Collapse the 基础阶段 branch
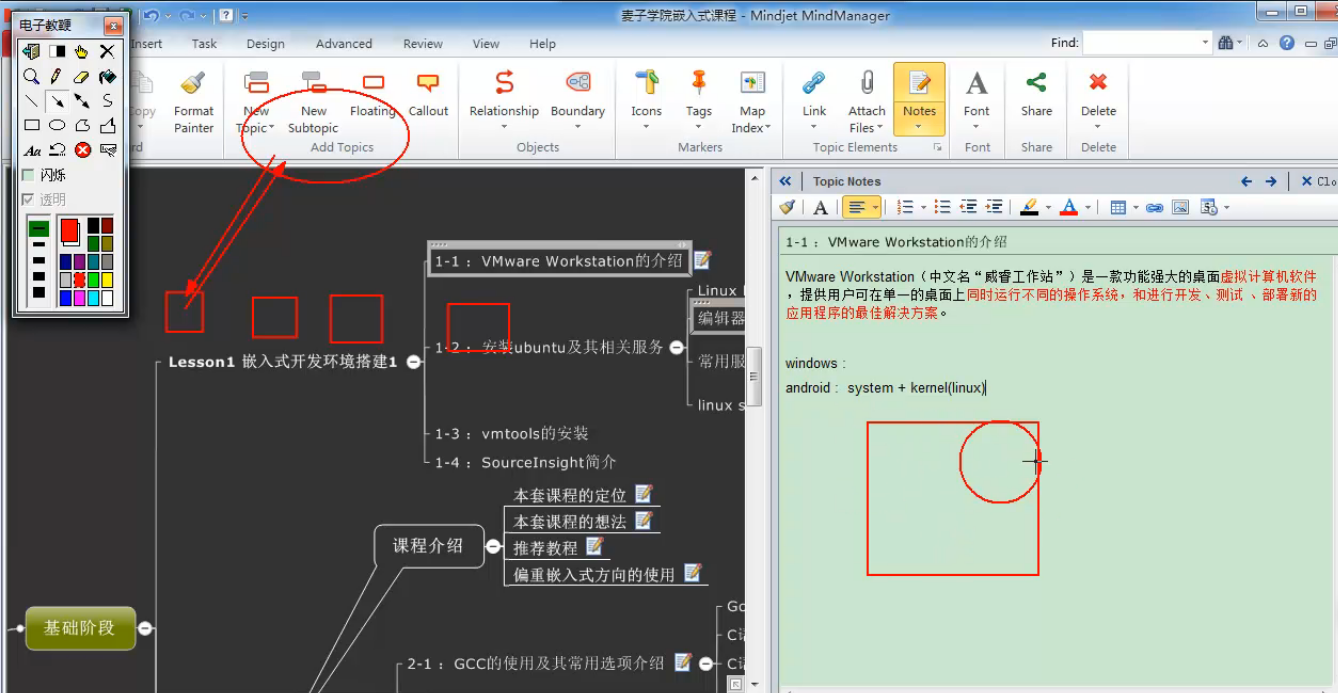 (145, 628)
